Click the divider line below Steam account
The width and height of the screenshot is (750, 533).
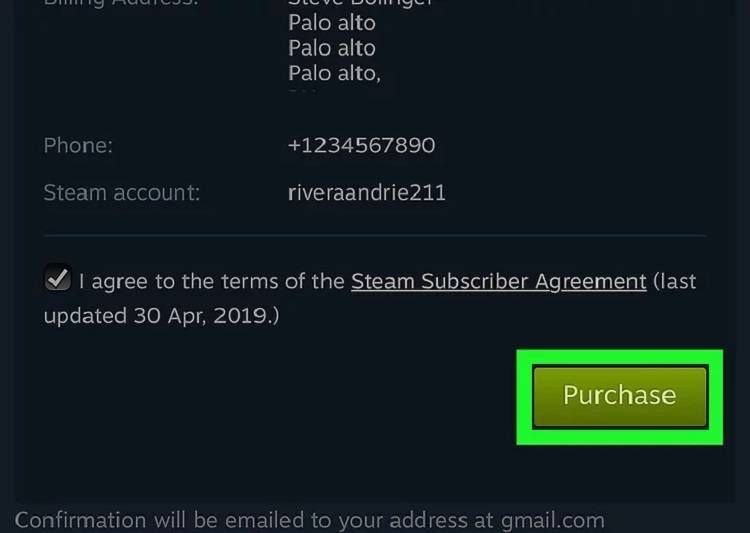tap(374, 236)
